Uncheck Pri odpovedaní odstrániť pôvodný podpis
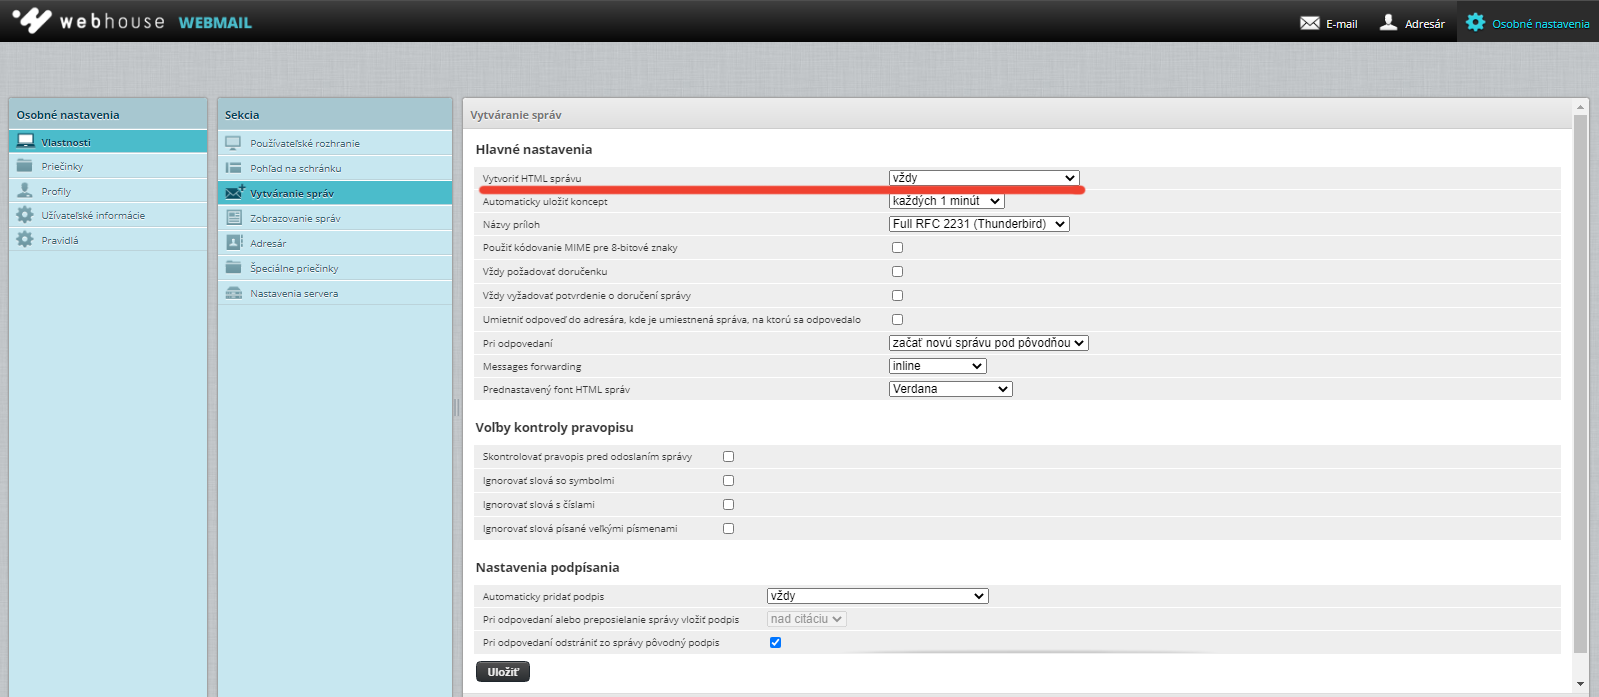Image resolution: width=1599 pixels, height=697 pixels. (x=775, y=642)
